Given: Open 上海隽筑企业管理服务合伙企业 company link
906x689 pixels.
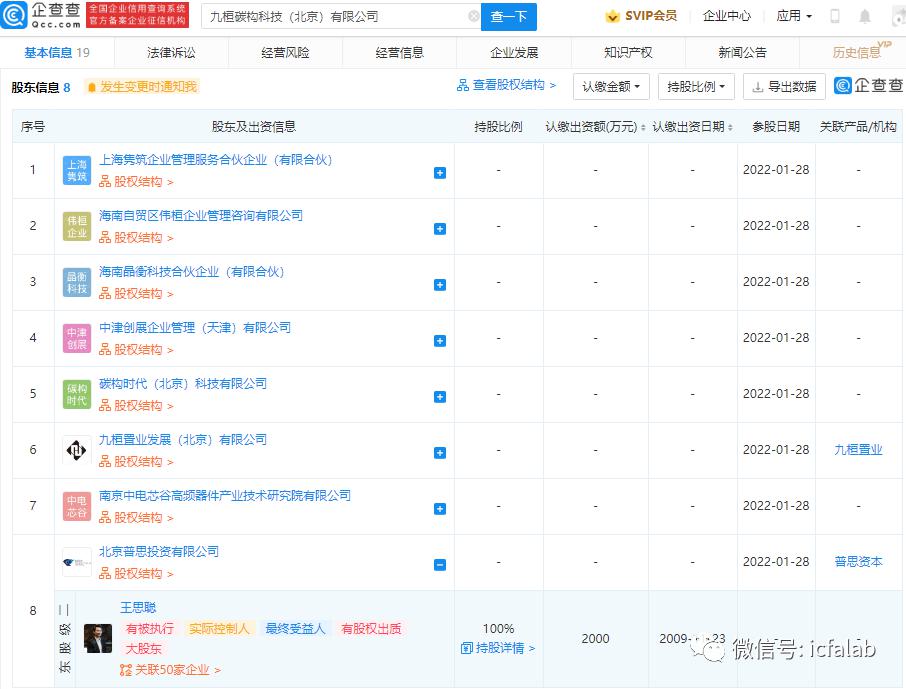Looking at the screenshot, I should (216, 160).
